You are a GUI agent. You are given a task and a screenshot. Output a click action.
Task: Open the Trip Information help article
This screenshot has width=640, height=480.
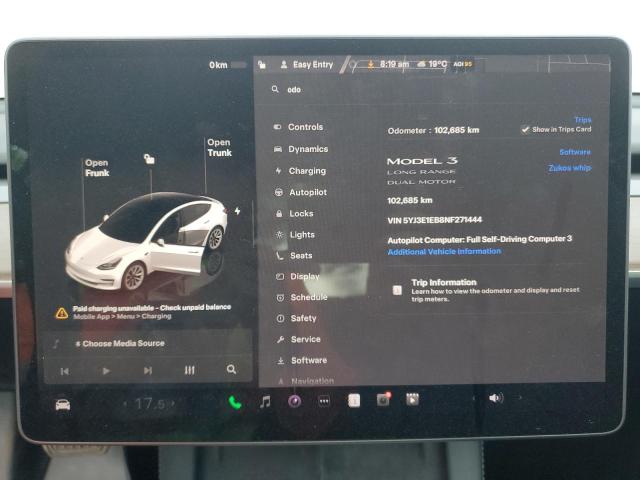tap(486, 290)
